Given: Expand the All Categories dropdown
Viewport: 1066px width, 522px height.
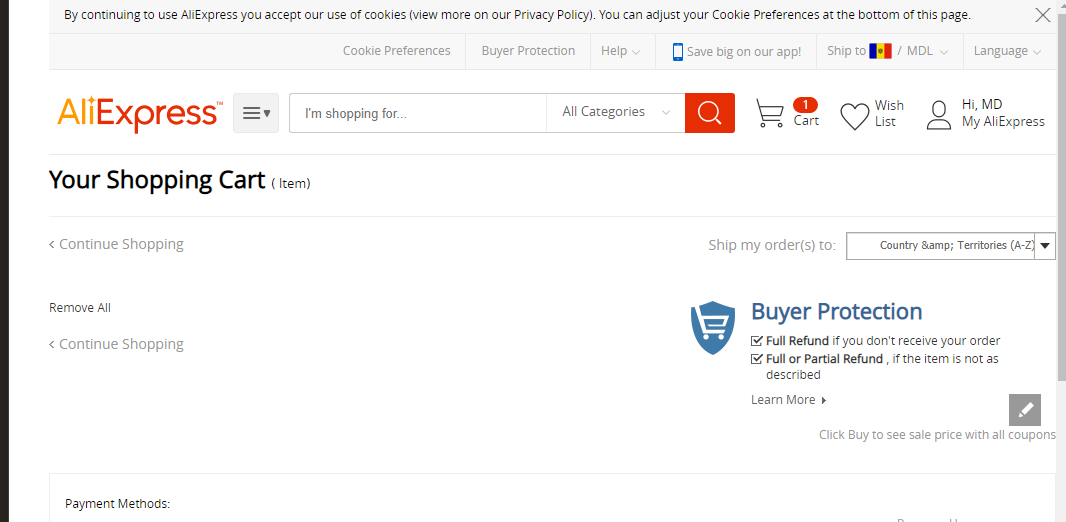Looking at the screenshot, I should point(615,113).
